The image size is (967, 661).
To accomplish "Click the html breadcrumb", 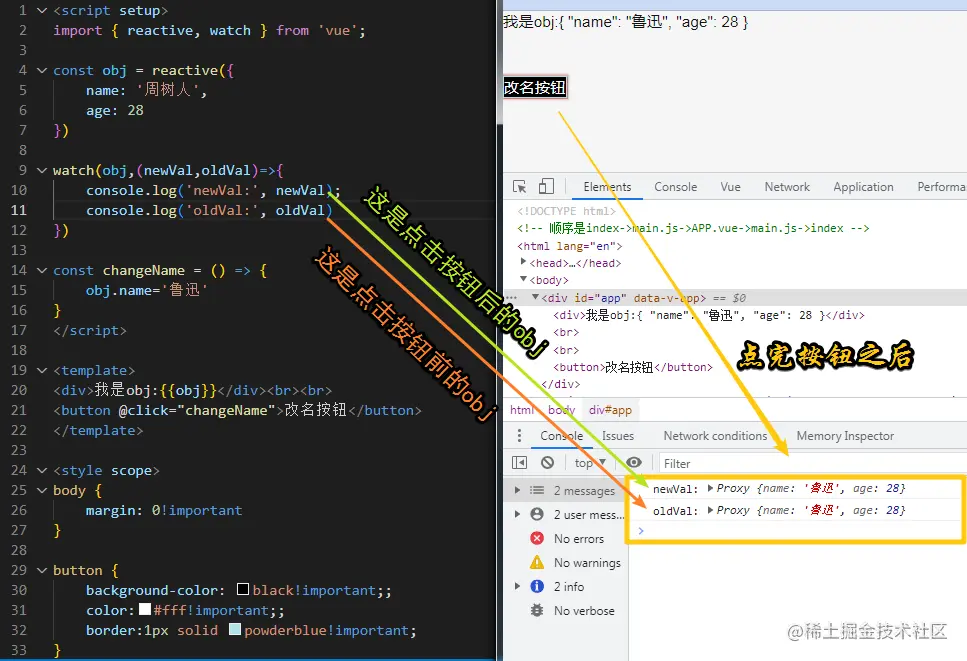I will point(522,410).
